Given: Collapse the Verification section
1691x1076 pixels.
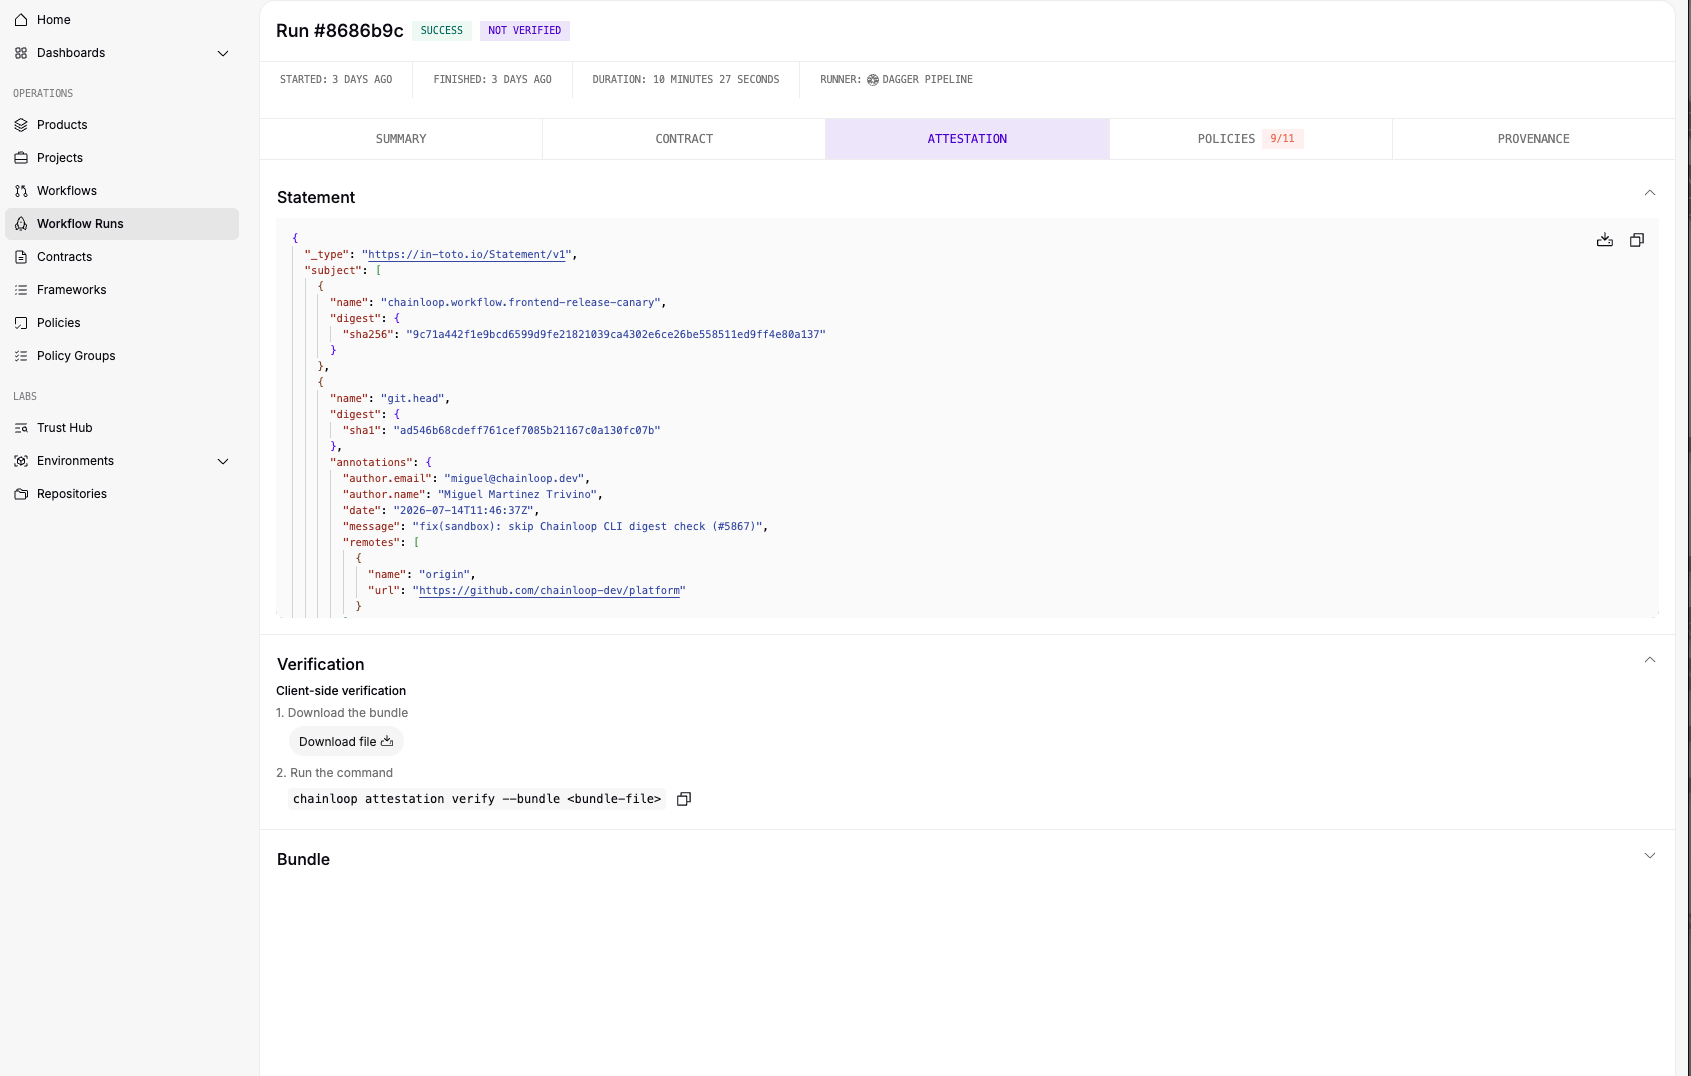Looking at the screenshot, I should point(1650,660).
